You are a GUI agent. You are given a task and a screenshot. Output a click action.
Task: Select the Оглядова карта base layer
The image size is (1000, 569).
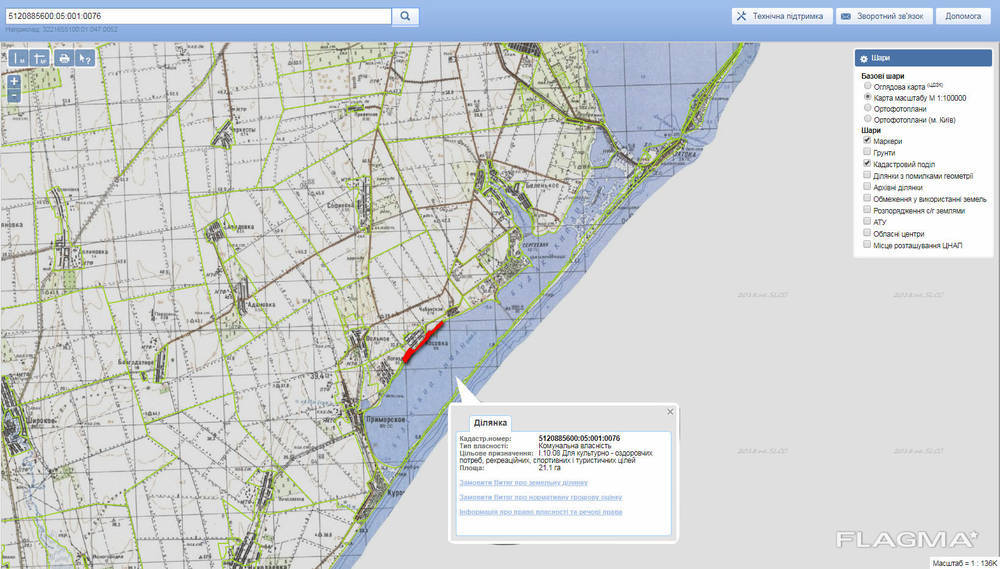pyautogui.click(x=867, y=86)
